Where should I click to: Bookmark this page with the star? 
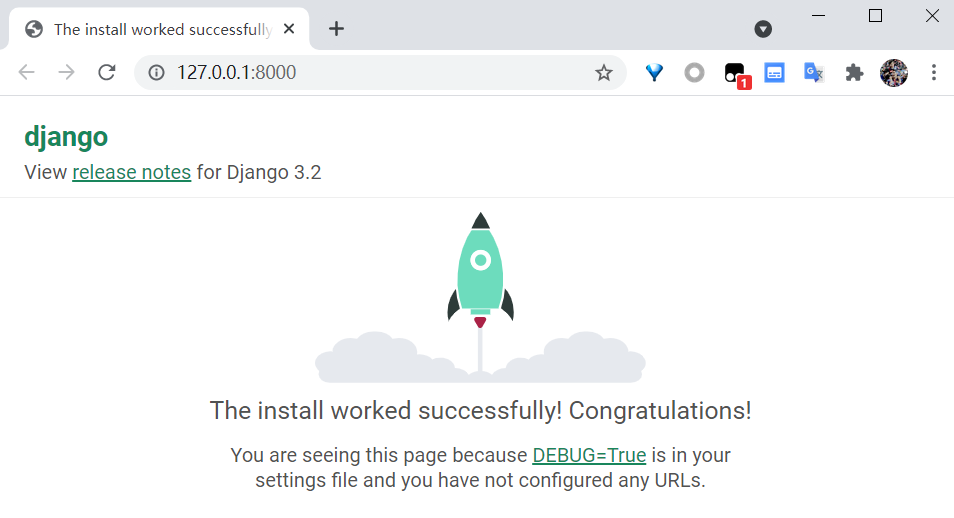[604, 73]
